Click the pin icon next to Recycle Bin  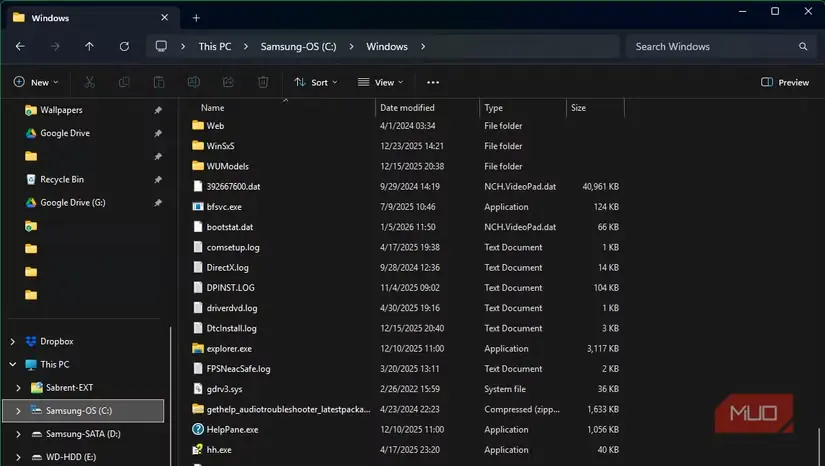(158, 179)
